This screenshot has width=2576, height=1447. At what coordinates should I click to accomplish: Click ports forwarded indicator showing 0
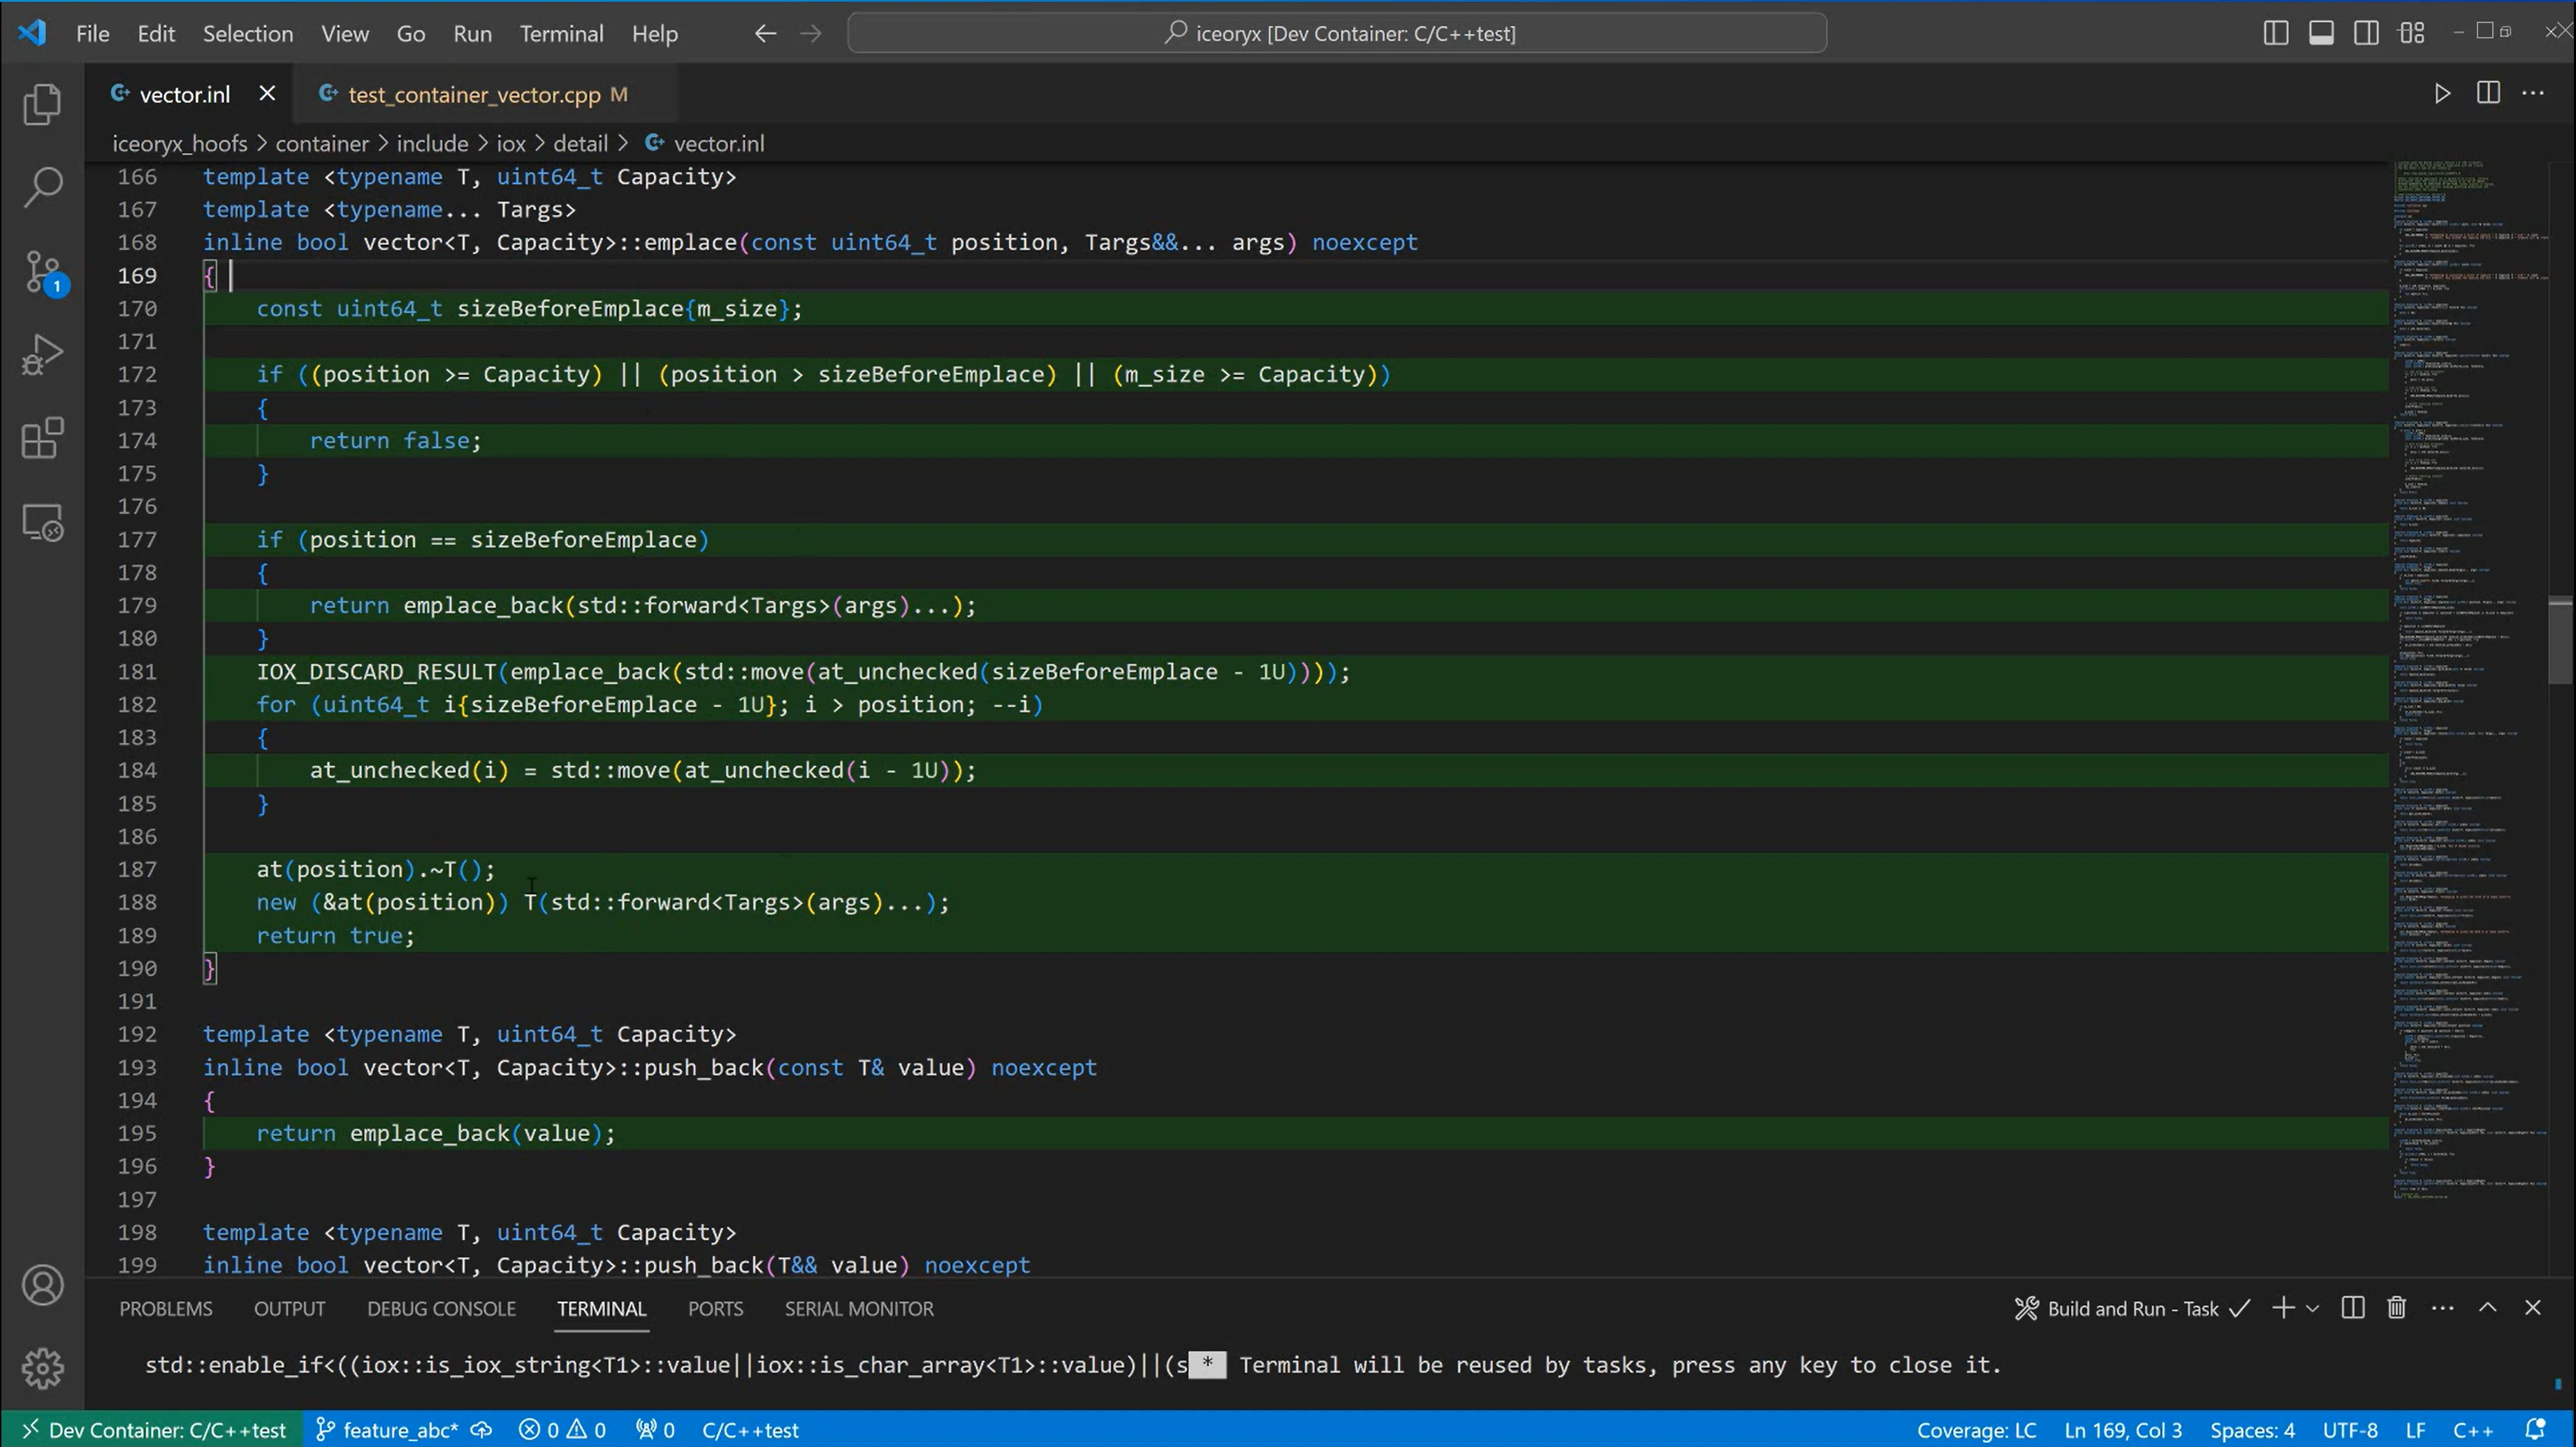[x=655, y=1430]
